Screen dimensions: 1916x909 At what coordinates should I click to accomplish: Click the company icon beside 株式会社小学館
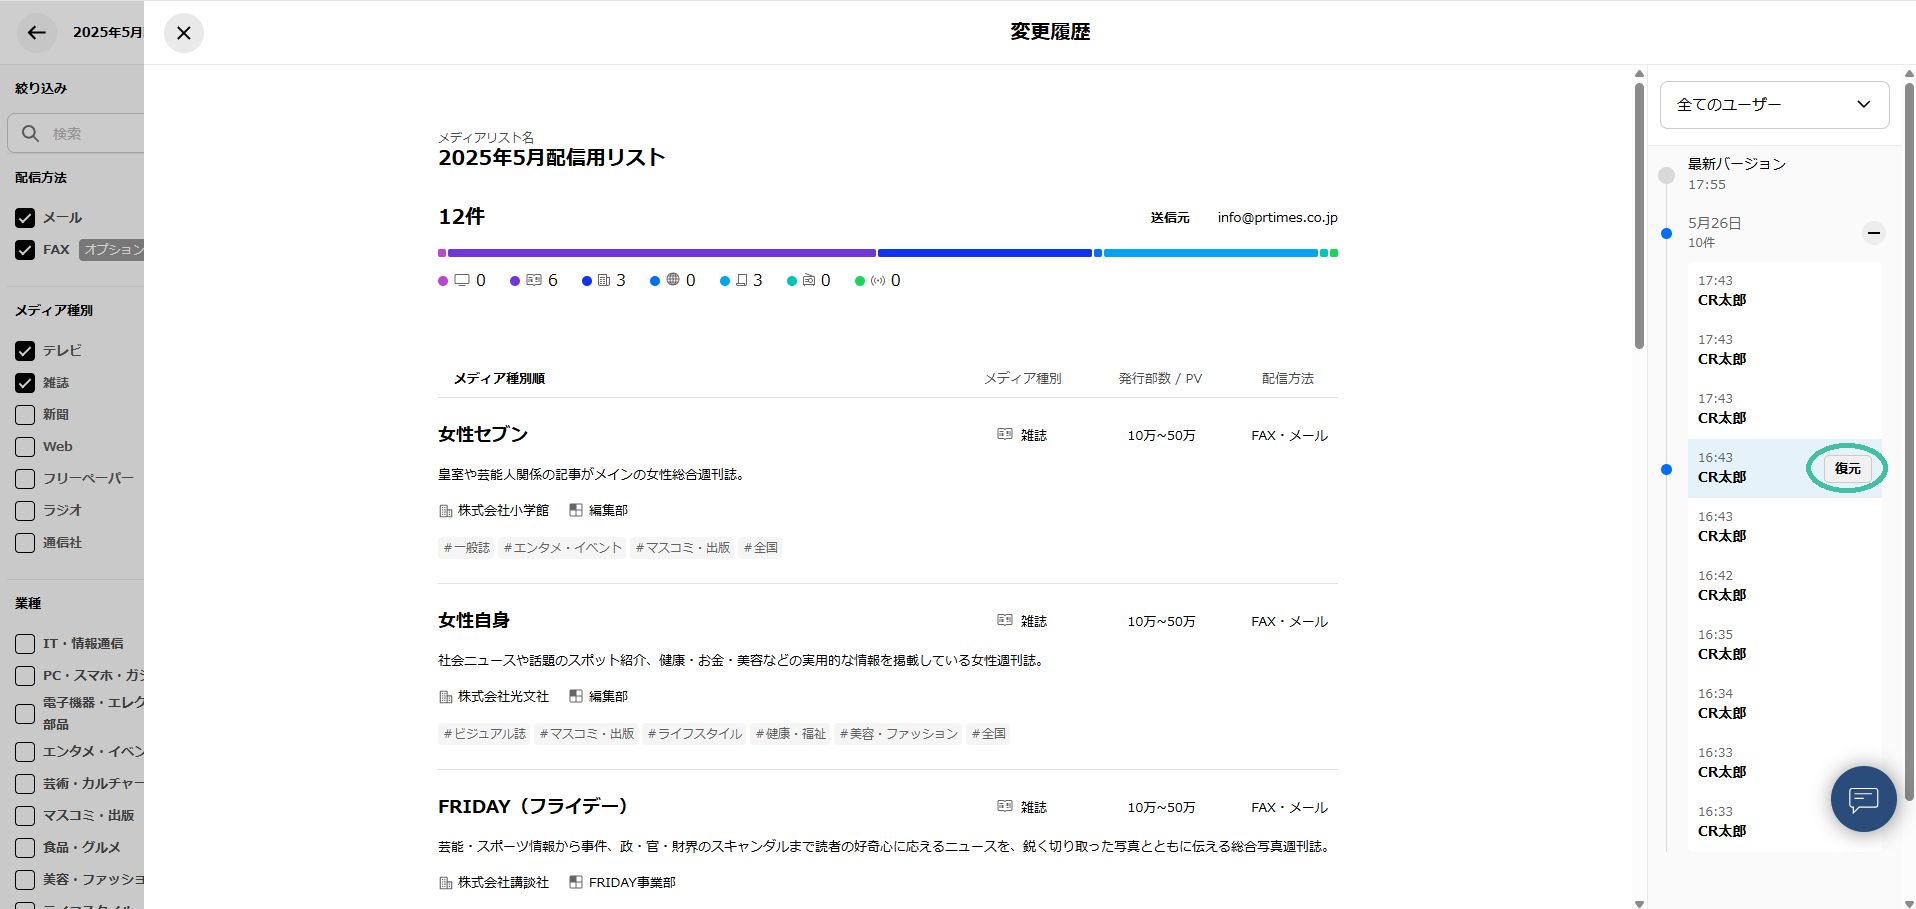click(446, 511)
